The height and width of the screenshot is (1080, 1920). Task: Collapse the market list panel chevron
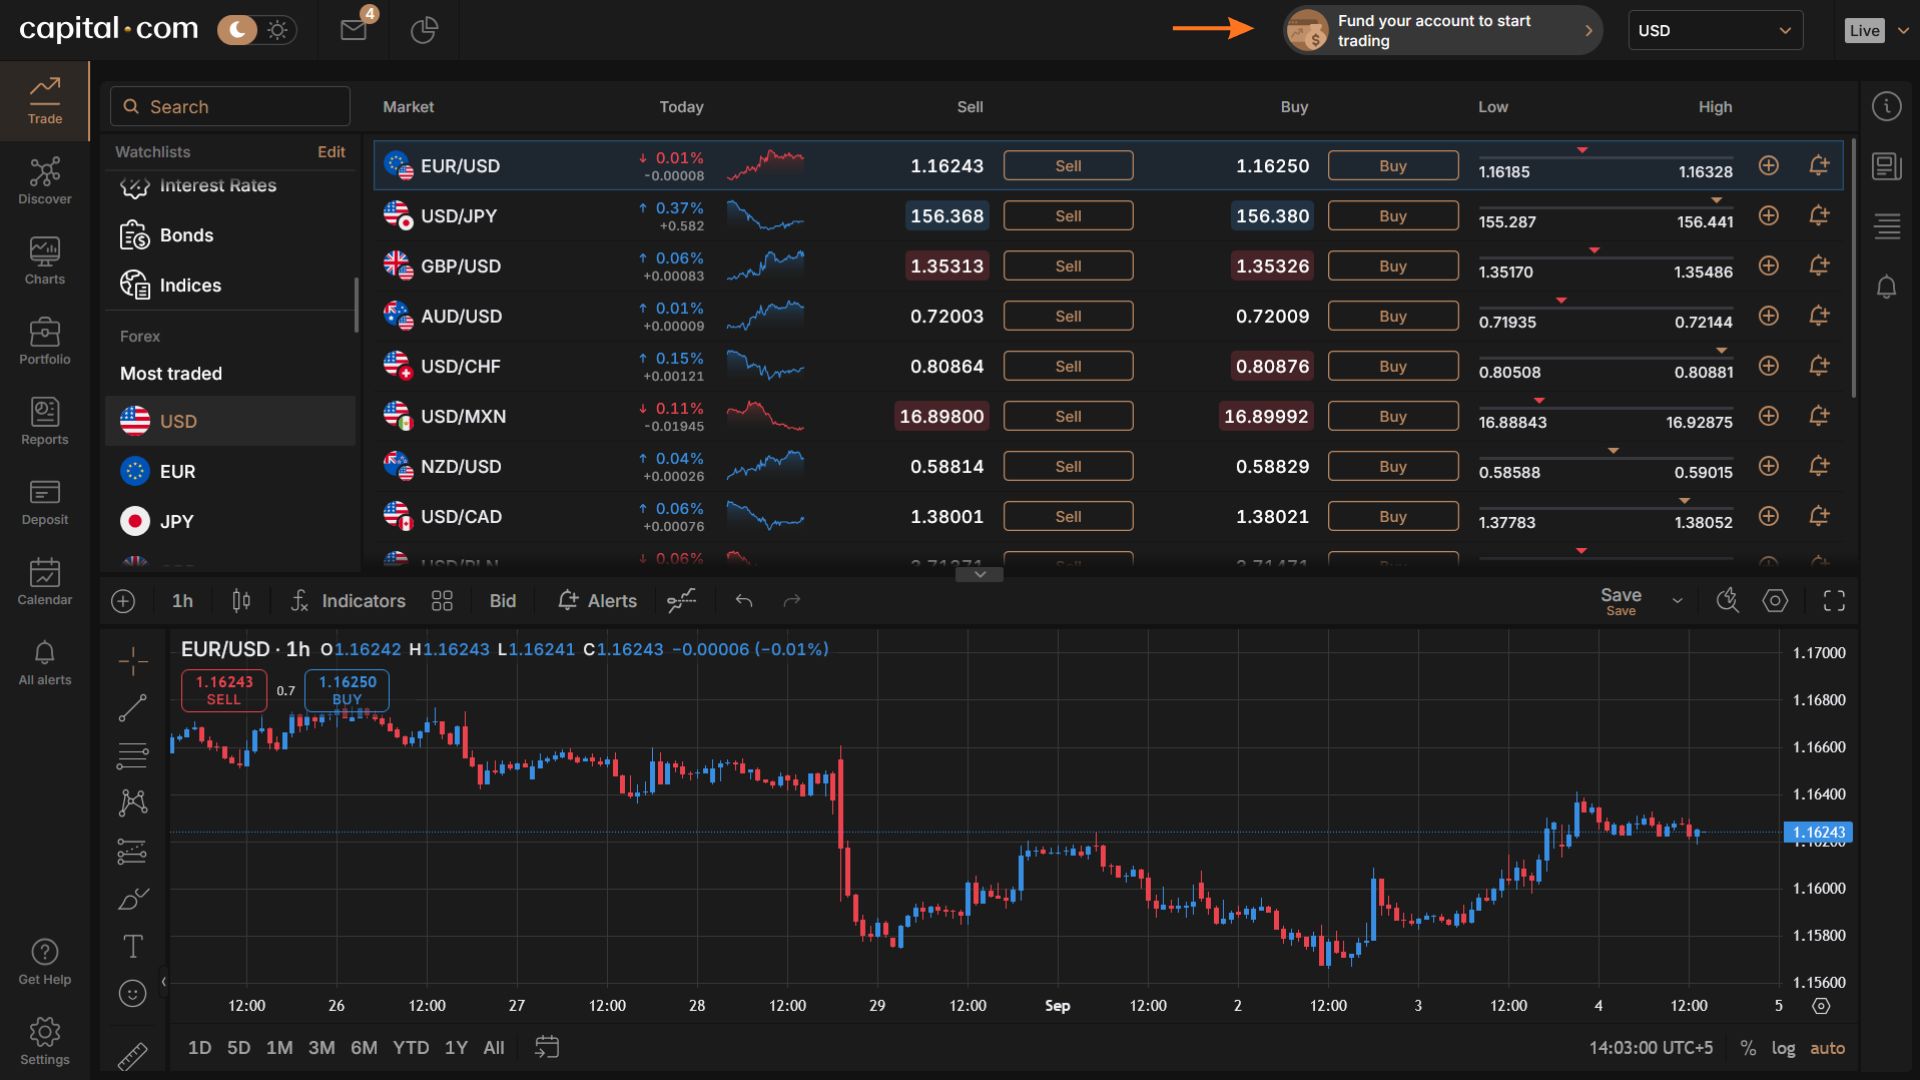click(x=980, y=574)
